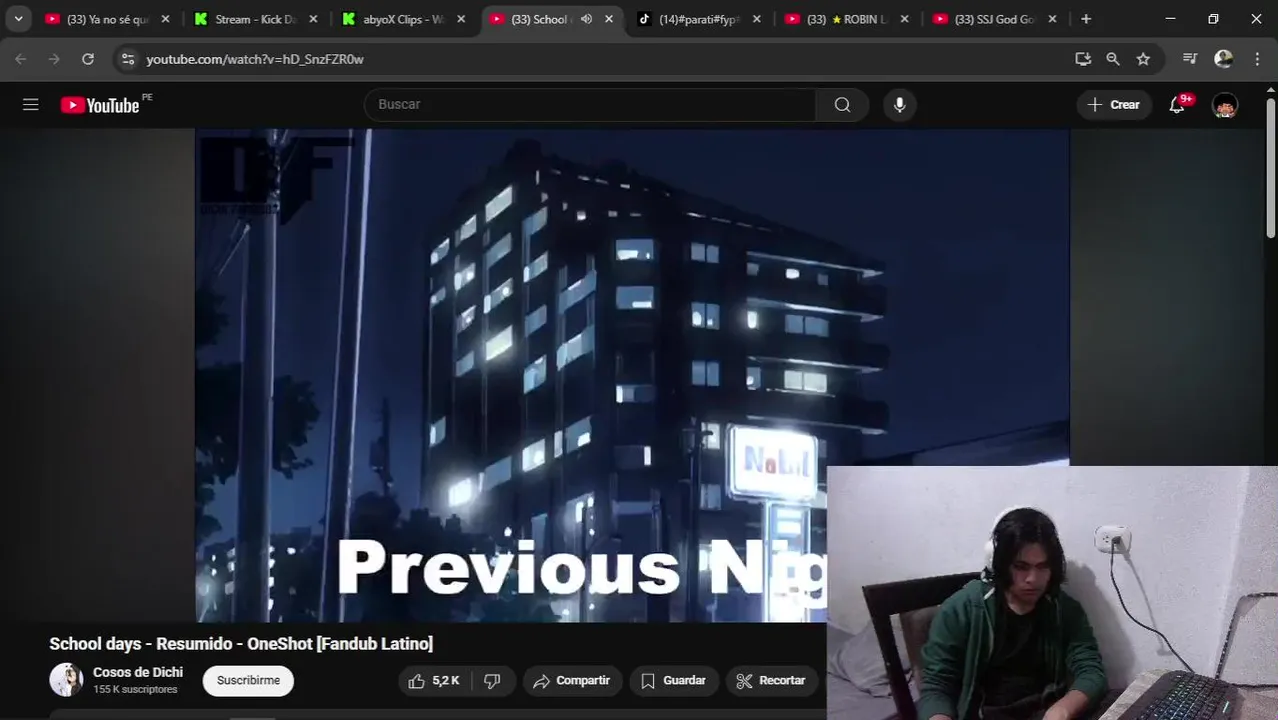The height and width of the screenshot is (720, 1278).
Task: Mute the School days tab audio
Action: [x=587, y=19]
